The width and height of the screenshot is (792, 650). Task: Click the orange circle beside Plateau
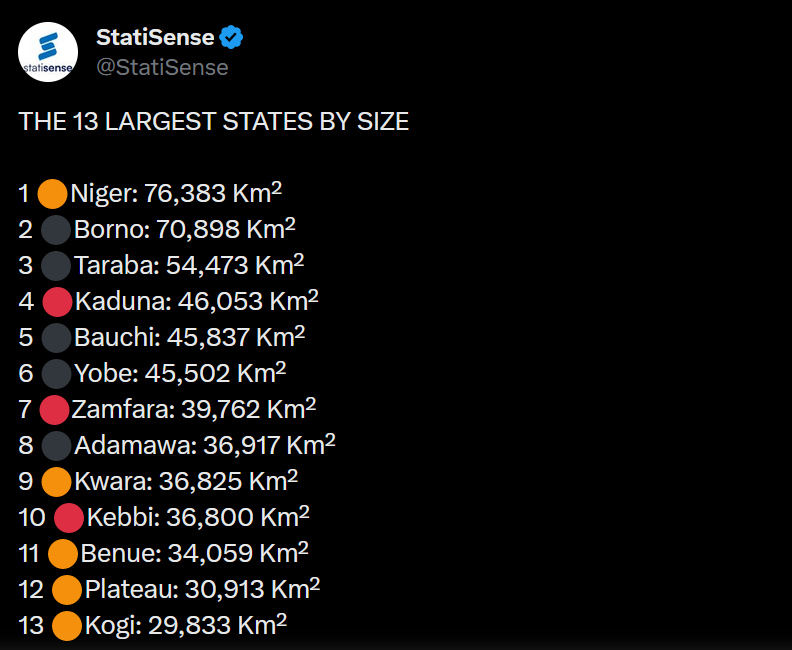pos(66,590)
